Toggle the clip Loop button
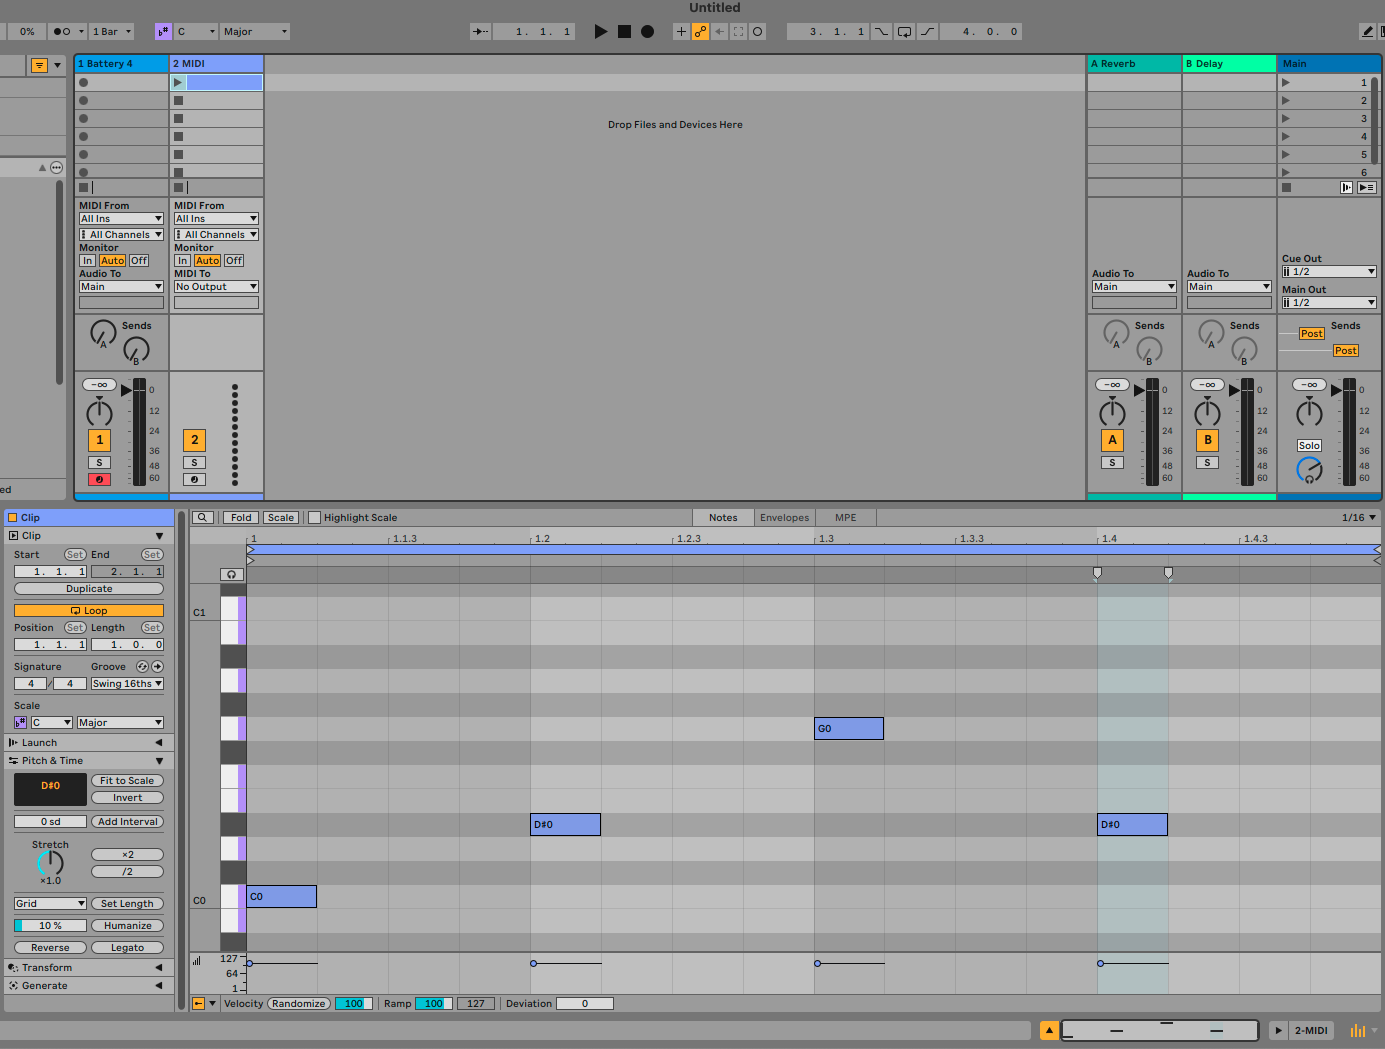Viewport: 1385px width, 1049px height. point(89,611)
